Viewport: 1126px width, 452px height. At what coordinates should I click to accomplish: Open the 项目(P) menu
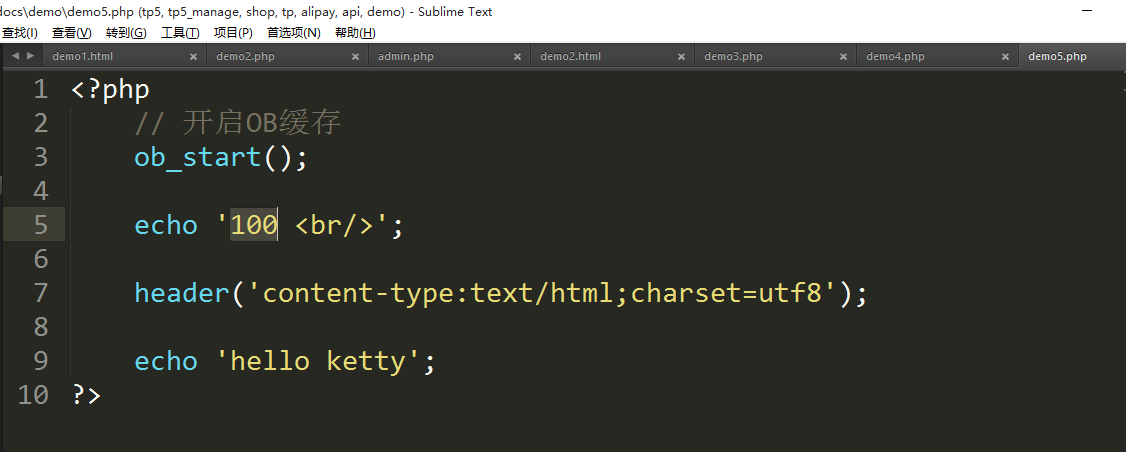tap(233, 33)
